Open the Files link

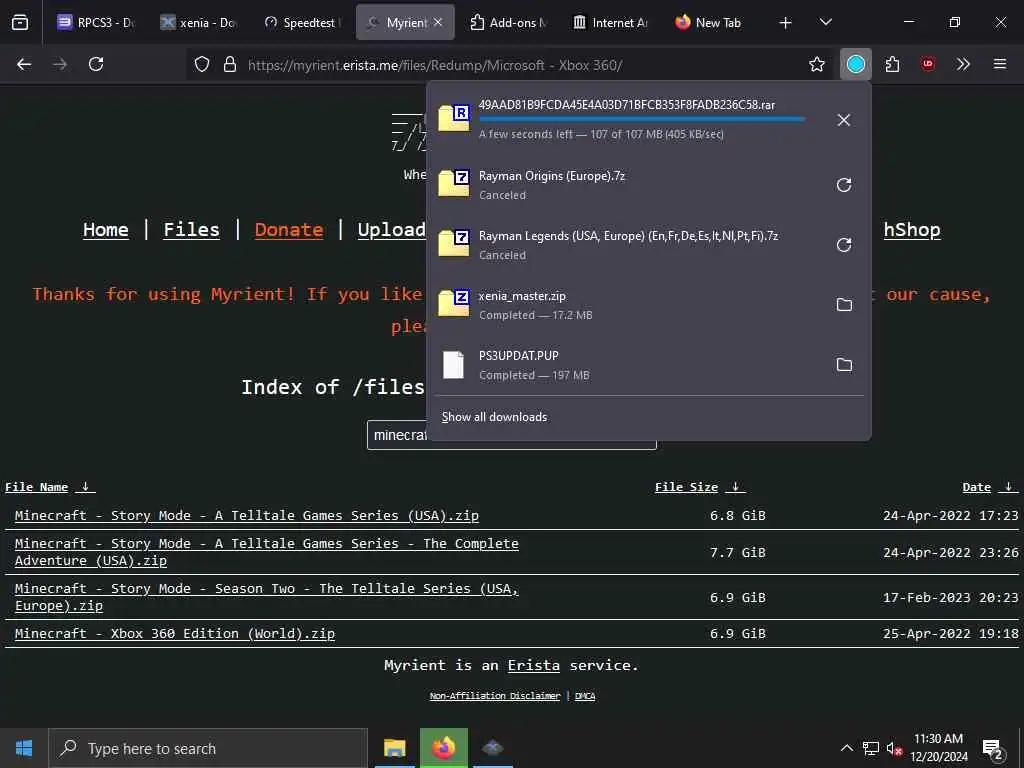[x=191, y=230]
